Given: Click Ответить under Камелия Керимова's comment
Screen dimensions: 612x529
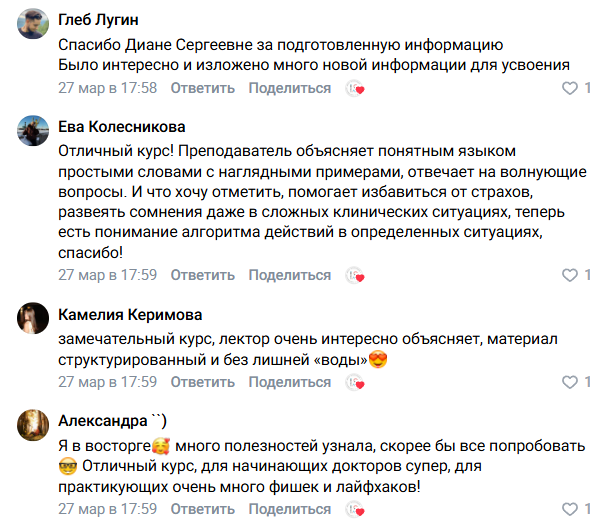Looking at the screenshot, I should click(x=203, y=382).
